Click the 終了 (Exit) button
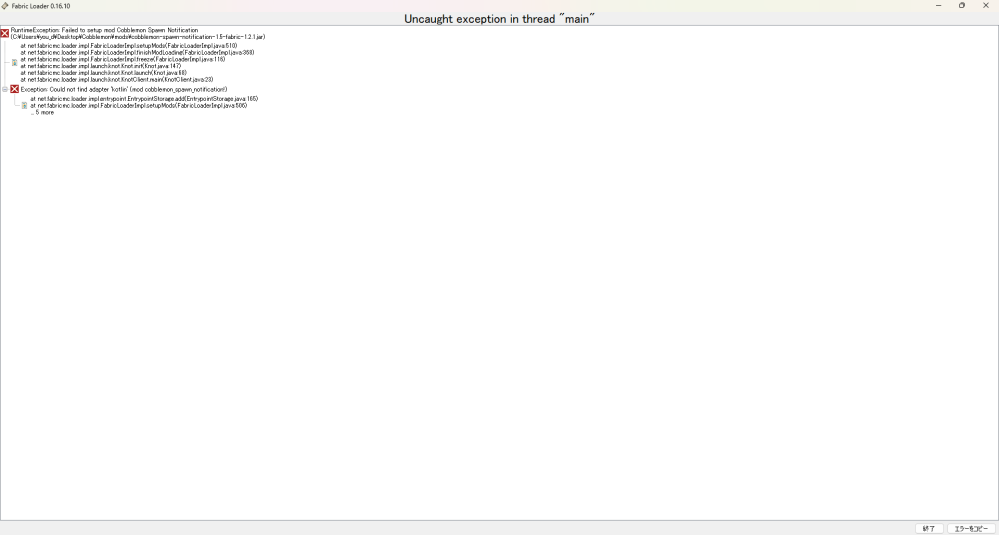Image resolution: width=999 pixels, height=535 pixels. click(x=929, y=529)
